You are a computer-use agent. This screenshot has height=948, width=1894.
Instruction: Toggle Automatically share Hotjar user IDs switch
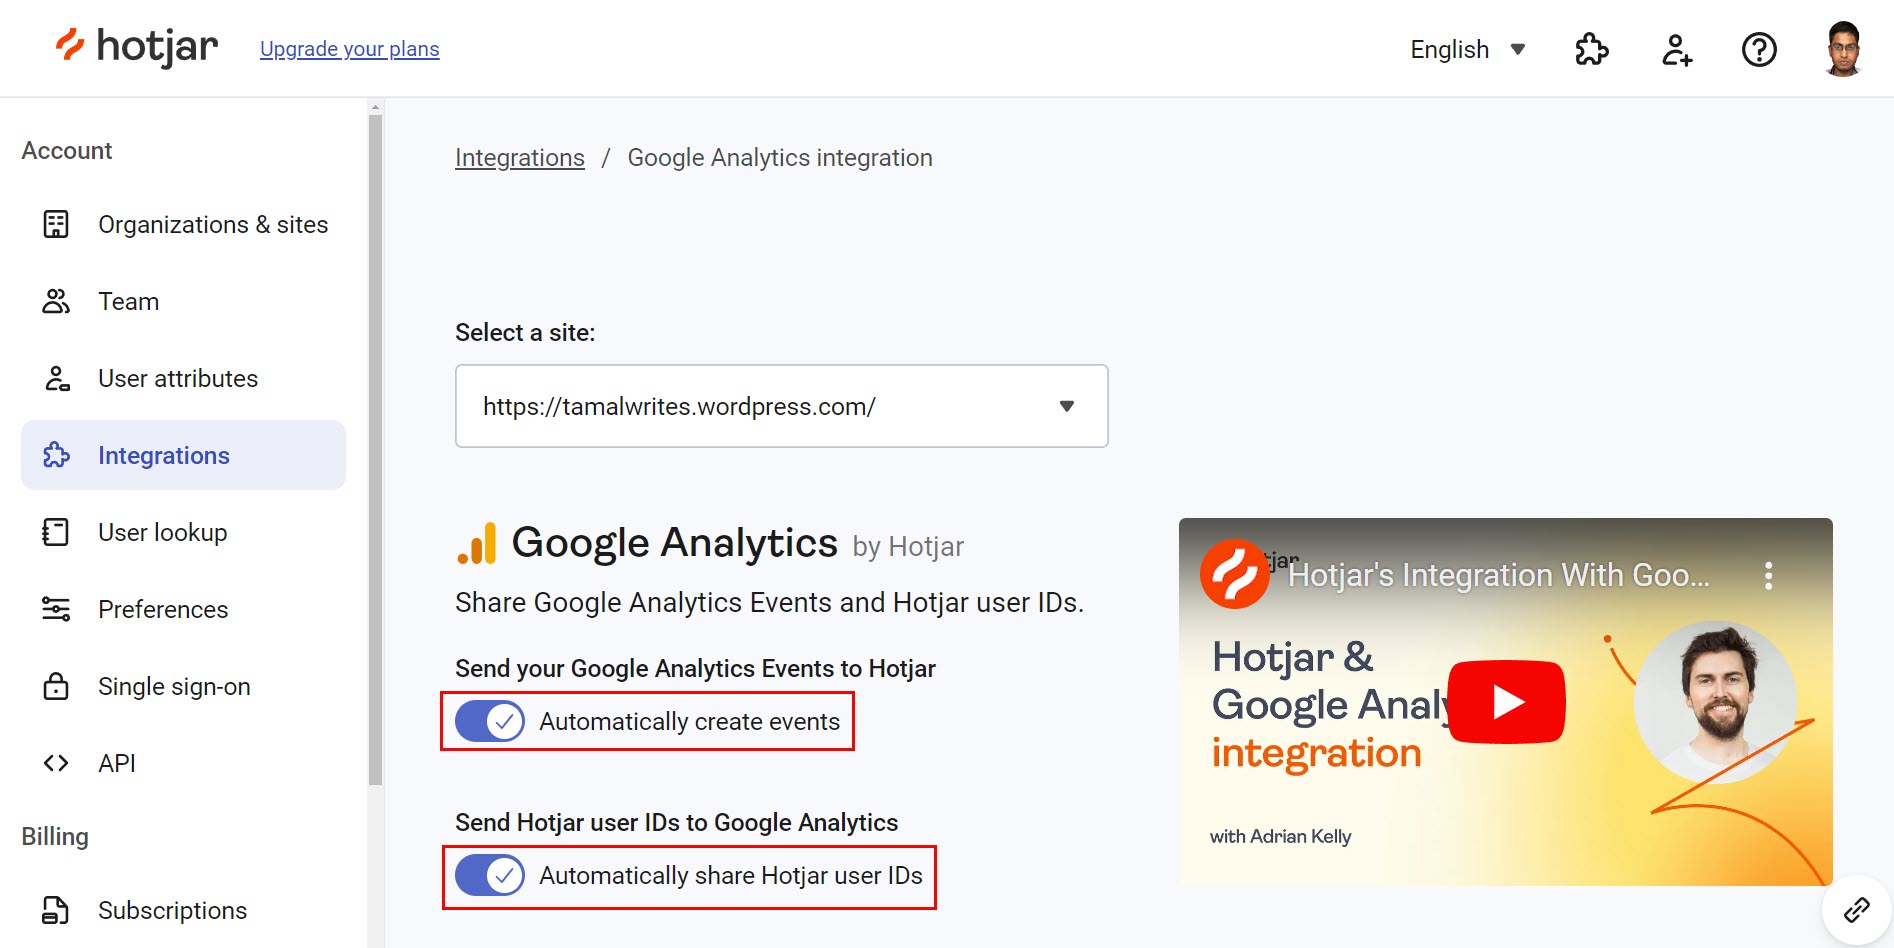(490, 875)
